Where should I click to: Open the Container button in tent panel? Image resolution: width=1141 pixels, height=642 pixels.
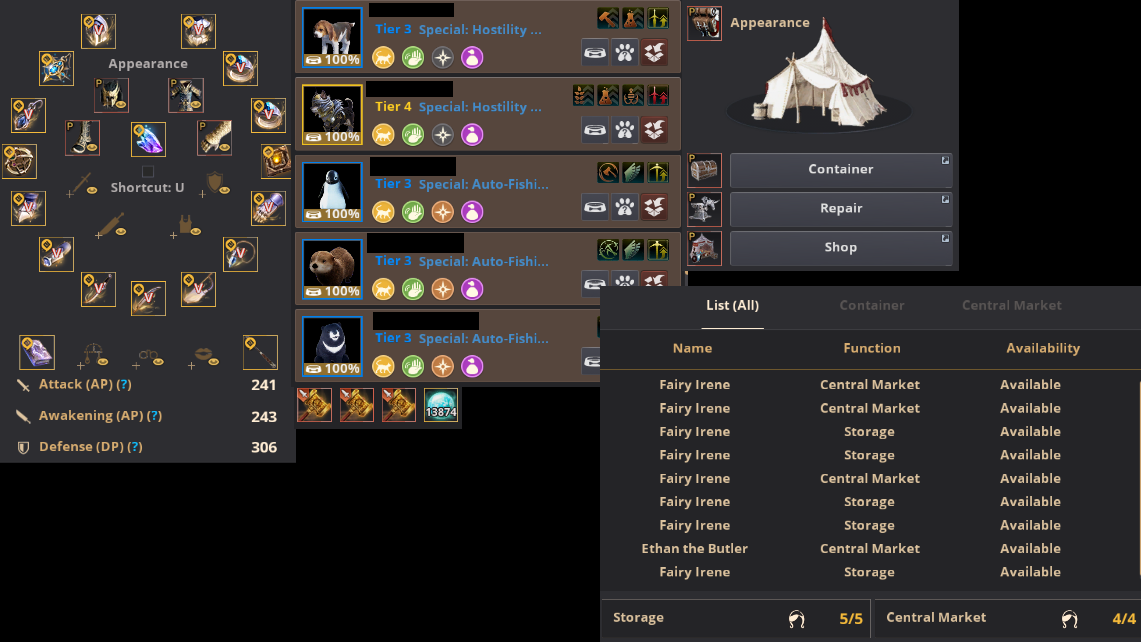pyautogui.click(x=840, y=170)
